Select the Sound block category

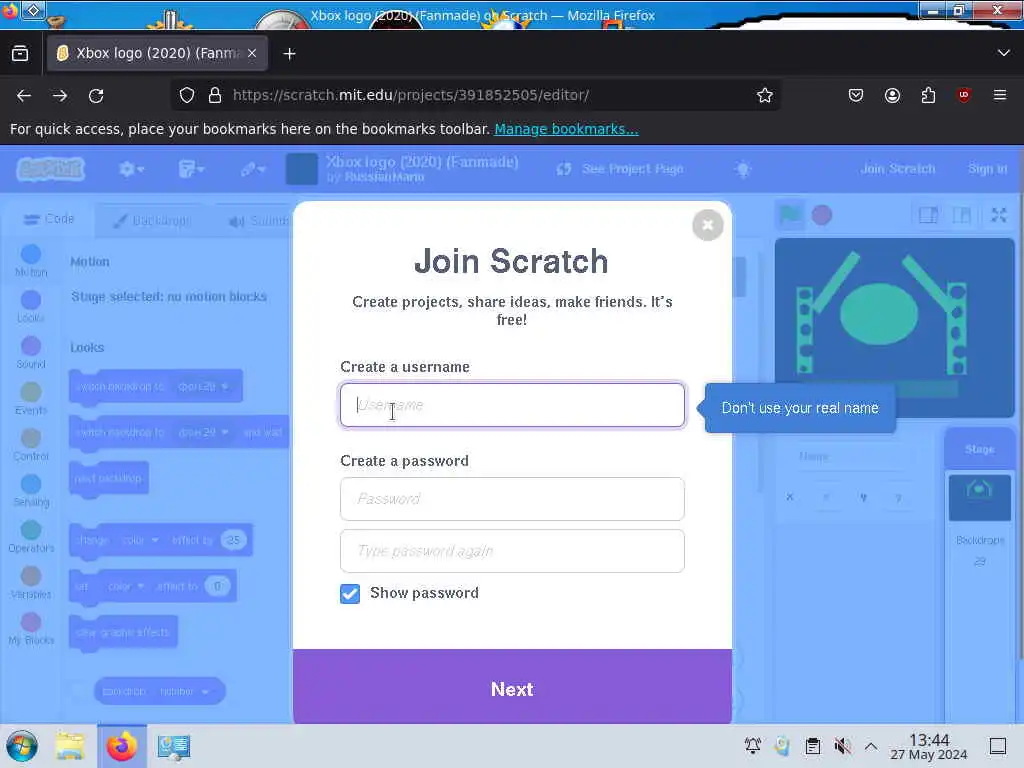click(31, 353)
